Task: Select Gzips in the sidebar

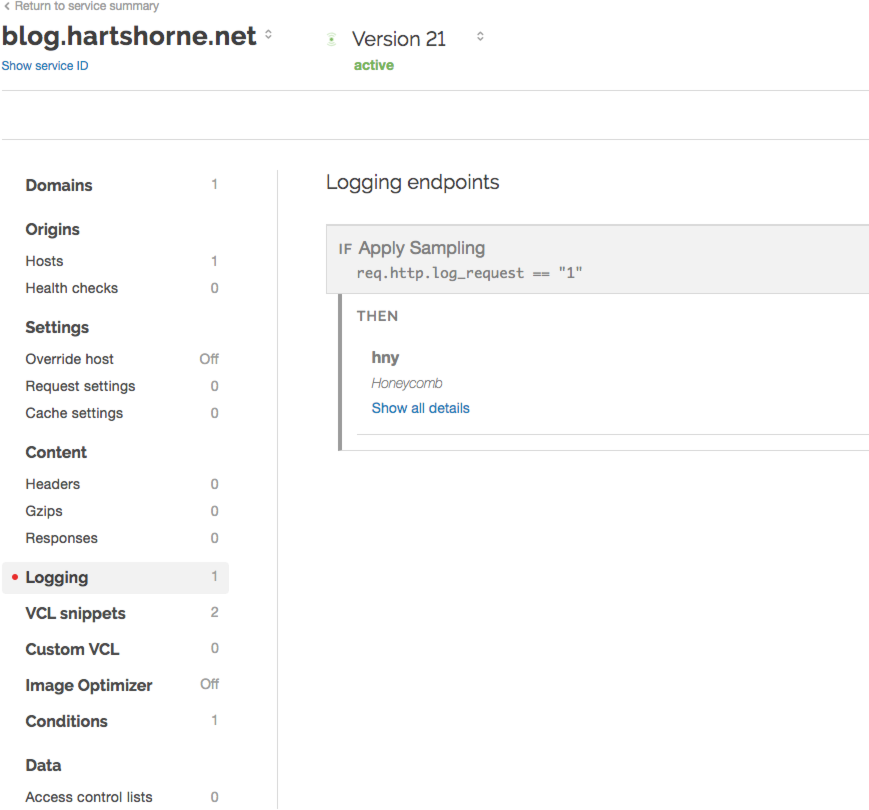Action: (44, 511)
